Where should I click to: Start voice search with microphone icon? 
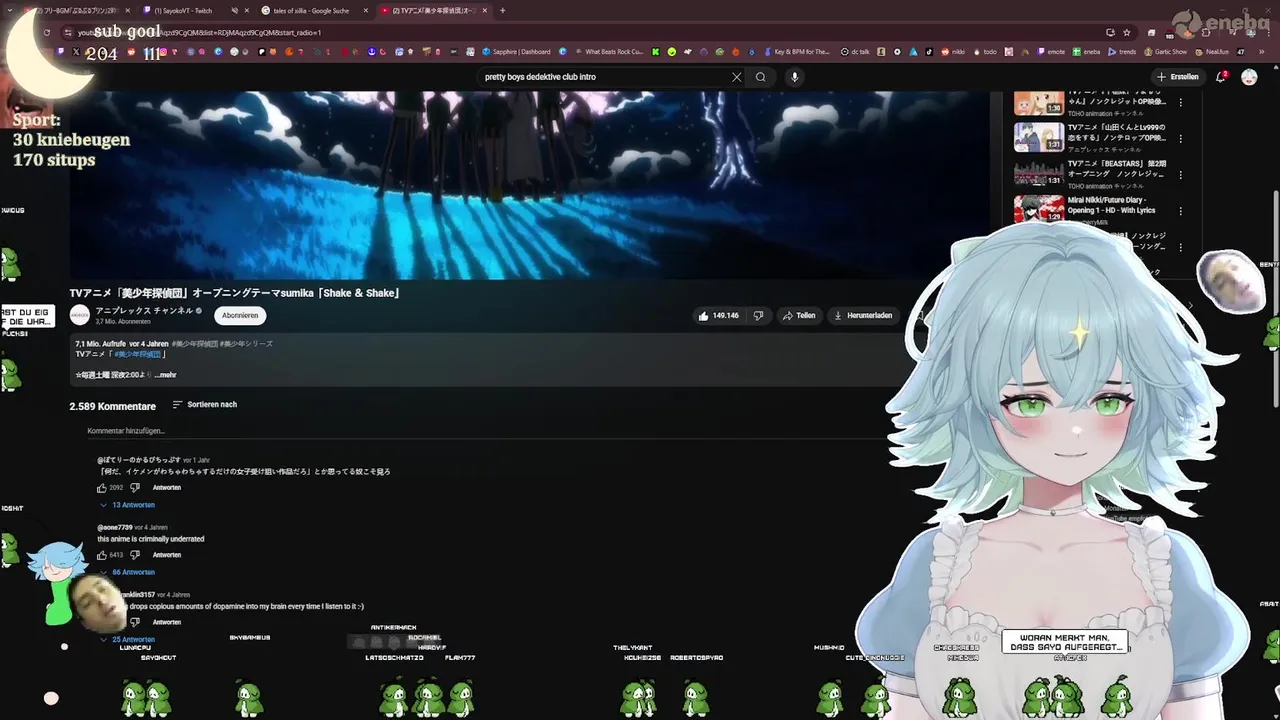coord(795,77)
